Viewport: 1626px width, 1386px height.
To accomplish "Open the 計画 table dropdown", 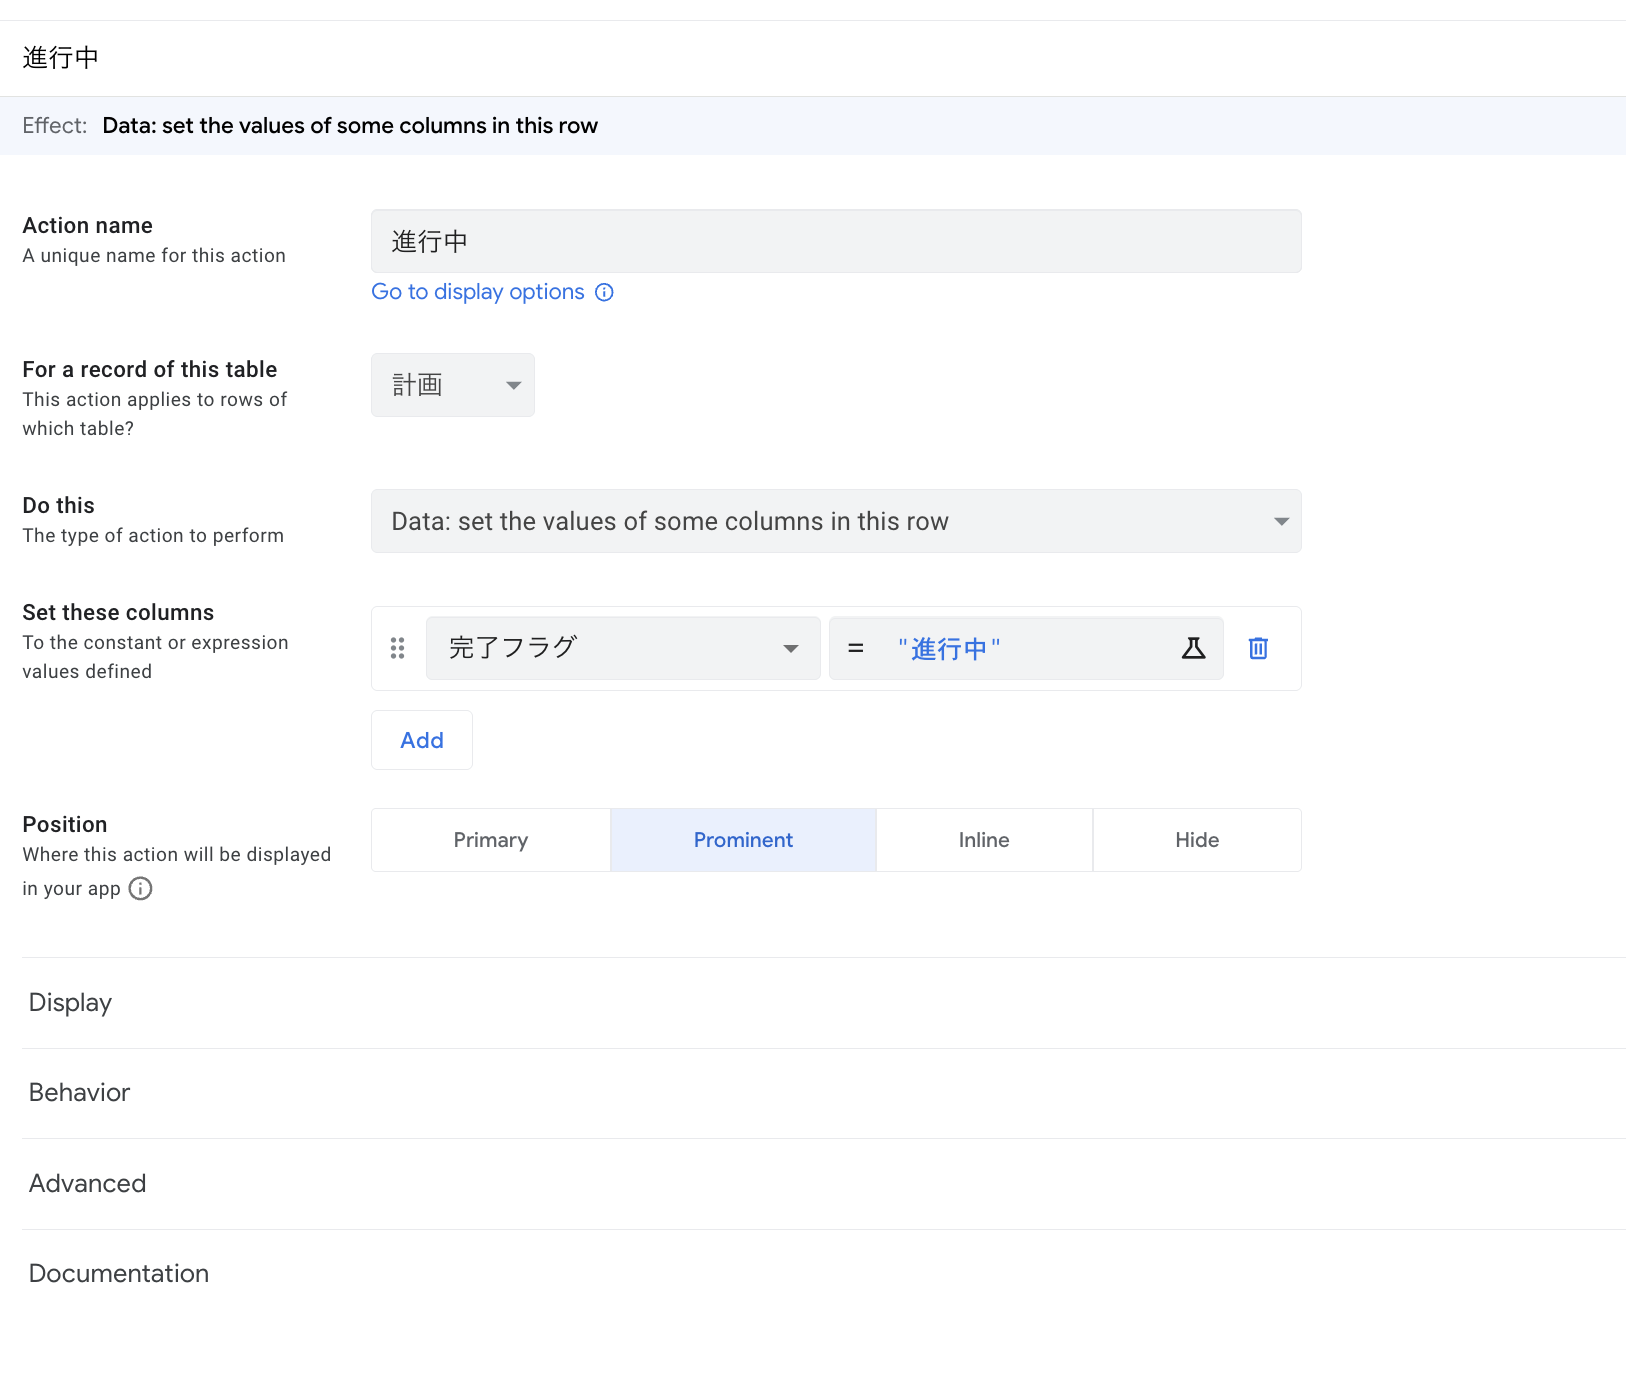I will click(452, 385).
